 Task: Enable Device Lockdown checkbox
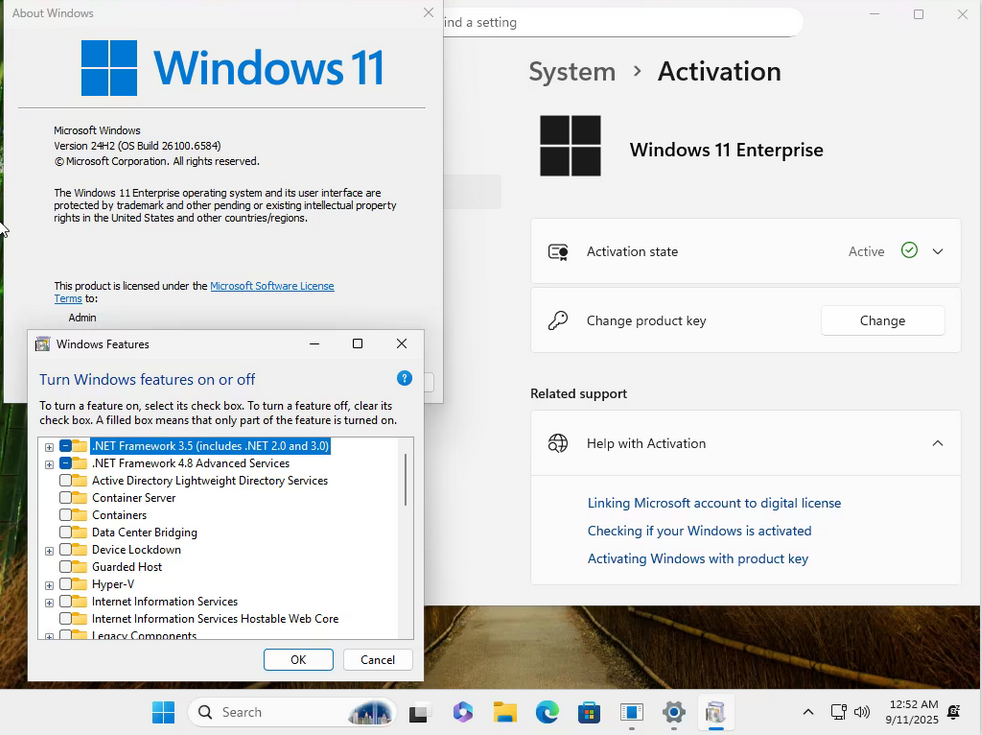(65, 550)
